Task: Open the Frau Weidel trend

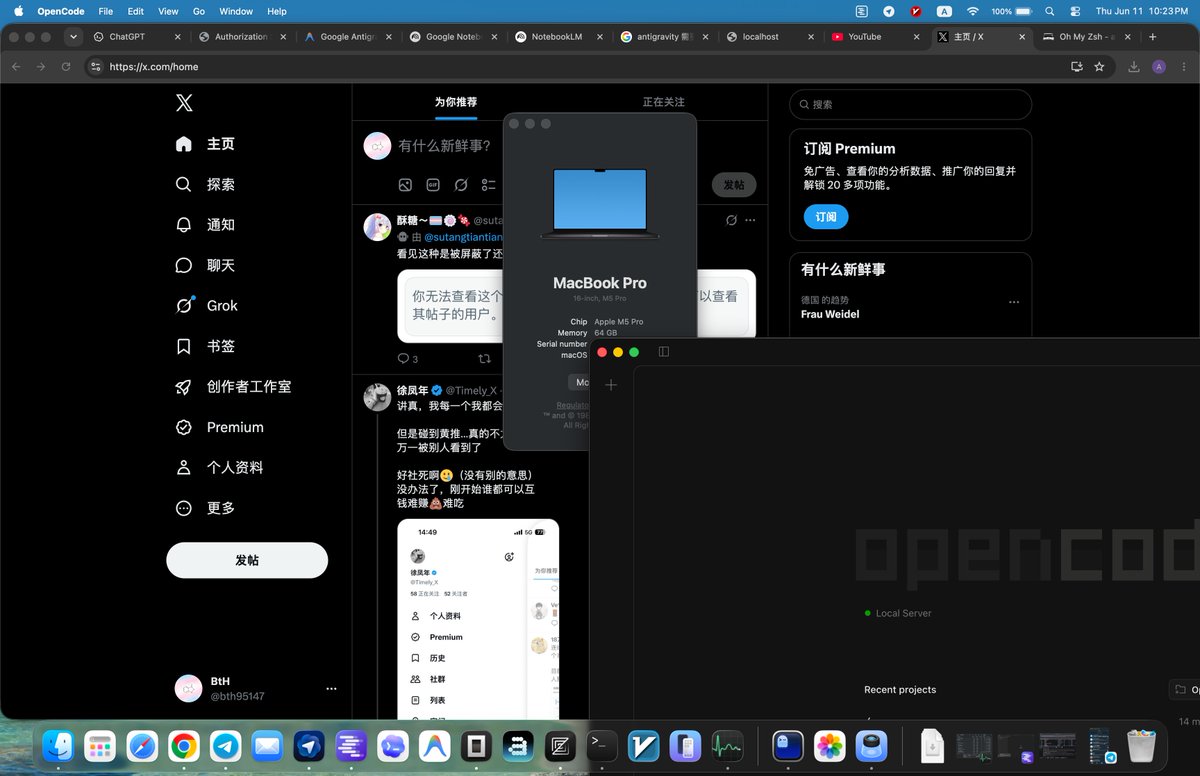Action: pyautogui.click(x=830, y=314)
